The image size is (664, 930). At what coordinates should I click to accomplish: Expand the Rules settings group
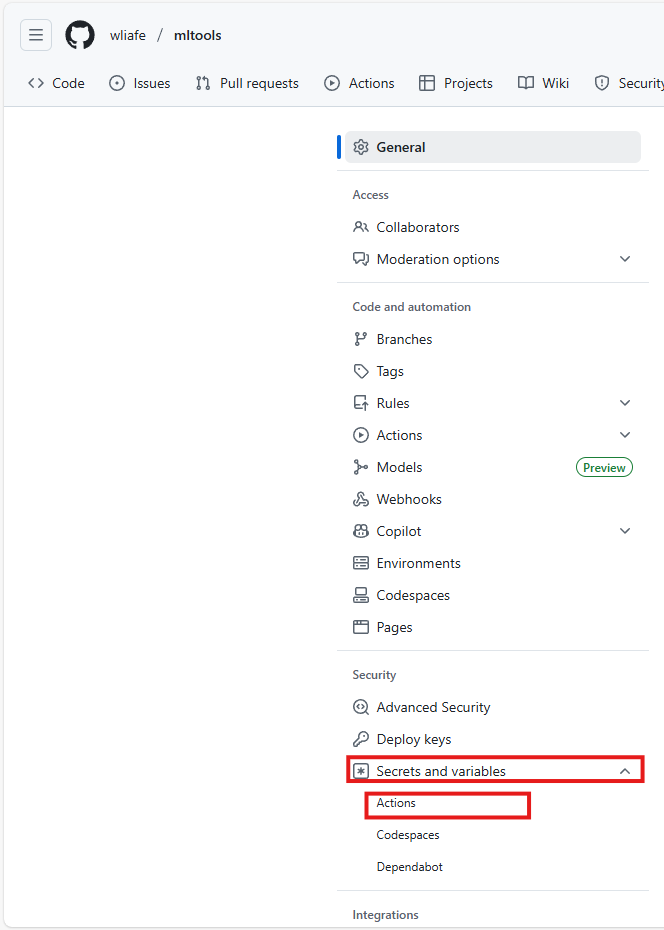(x=625, y=403)
